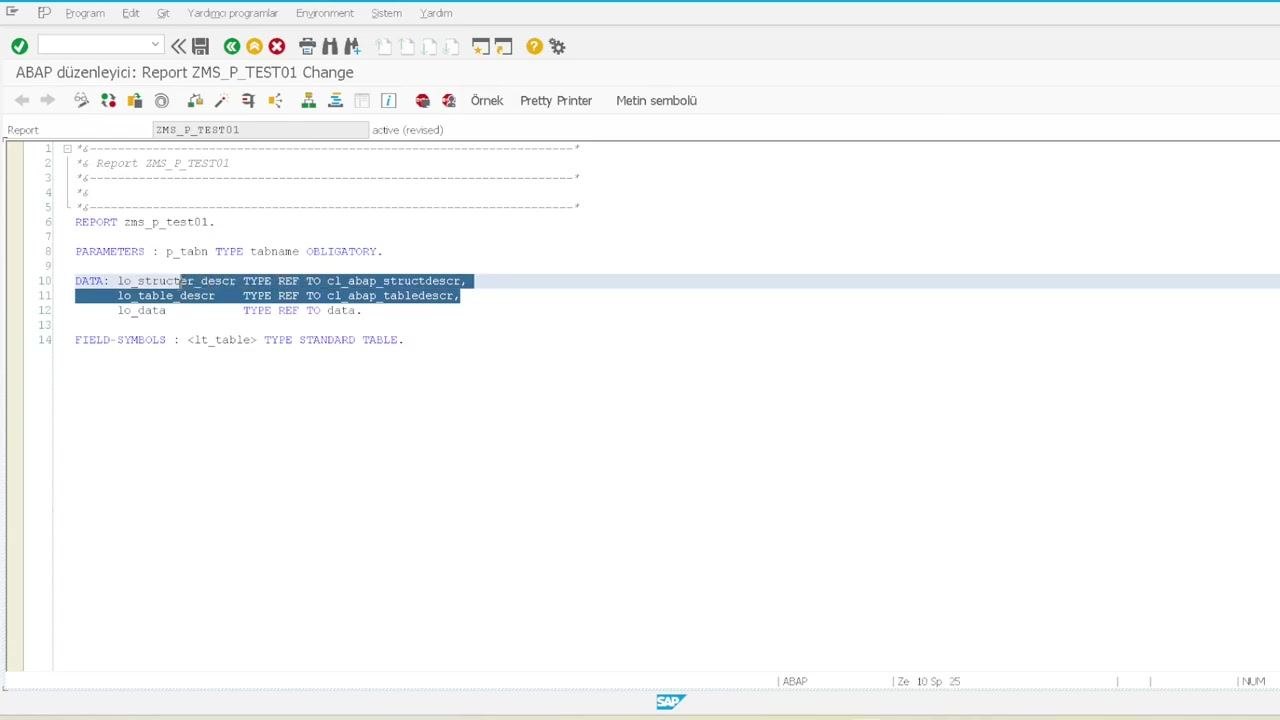Click the red Cancel icon
Screen dimensions: 1280x720
click(277, 46)
